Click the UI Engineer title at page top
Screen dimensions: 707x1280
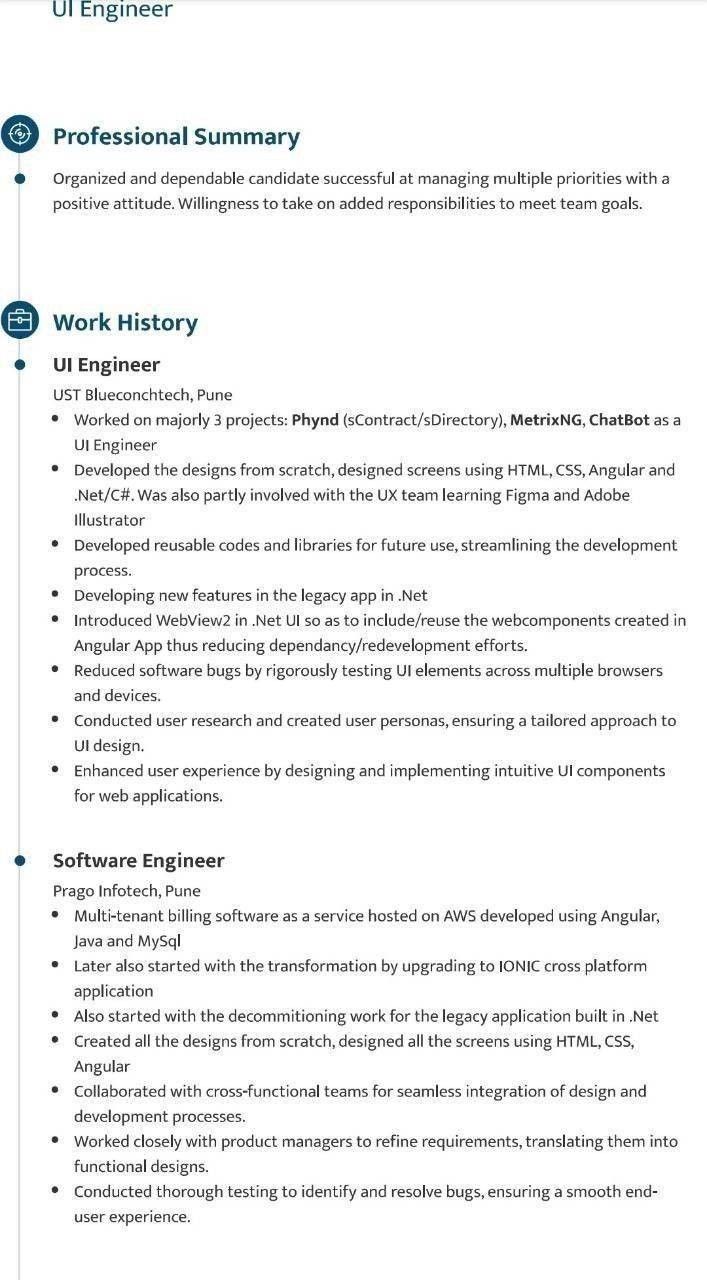tap(112, 10)
